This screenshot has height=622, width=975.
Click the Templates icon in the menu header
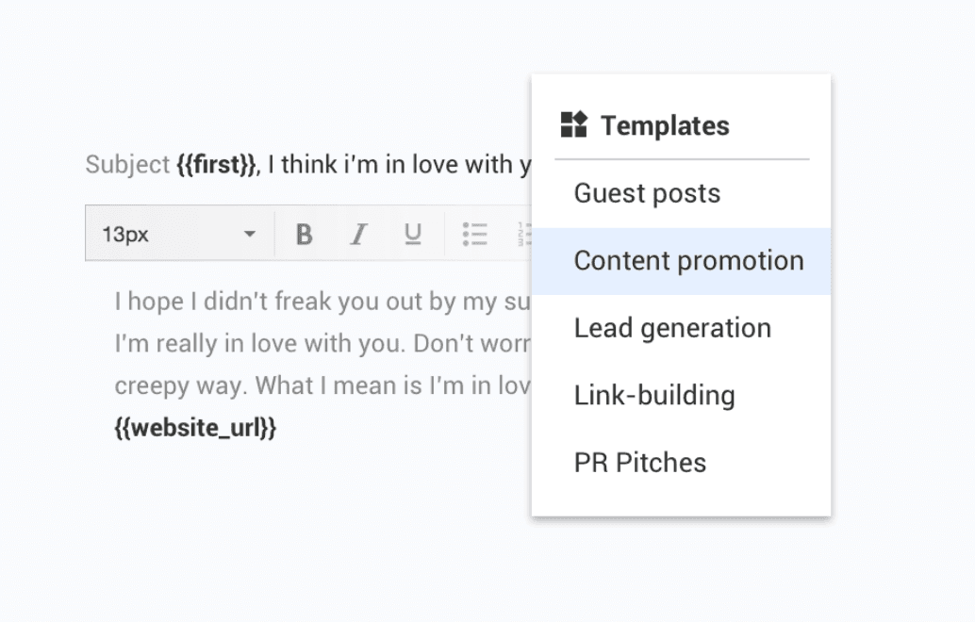point(573,125)
